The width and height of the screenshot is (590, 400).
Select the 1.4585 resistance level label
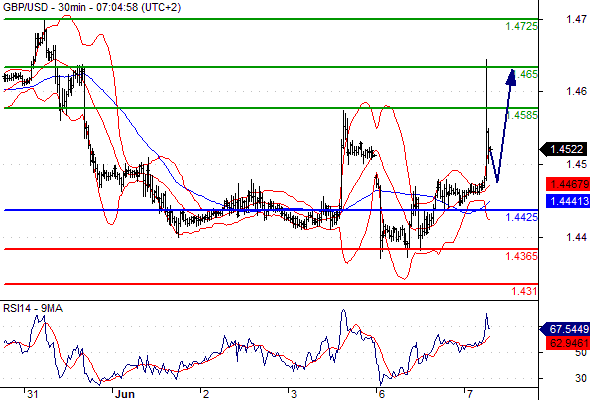522,115
